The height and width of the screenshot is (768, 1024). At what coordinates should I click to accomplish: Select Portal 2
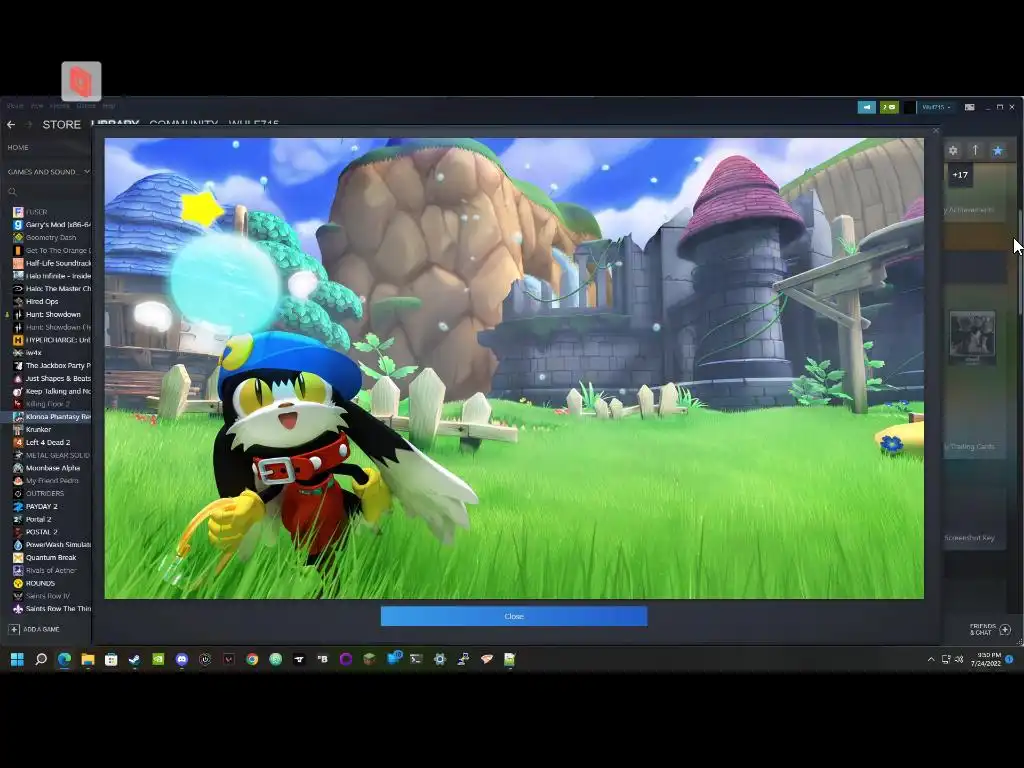(52, 519)
